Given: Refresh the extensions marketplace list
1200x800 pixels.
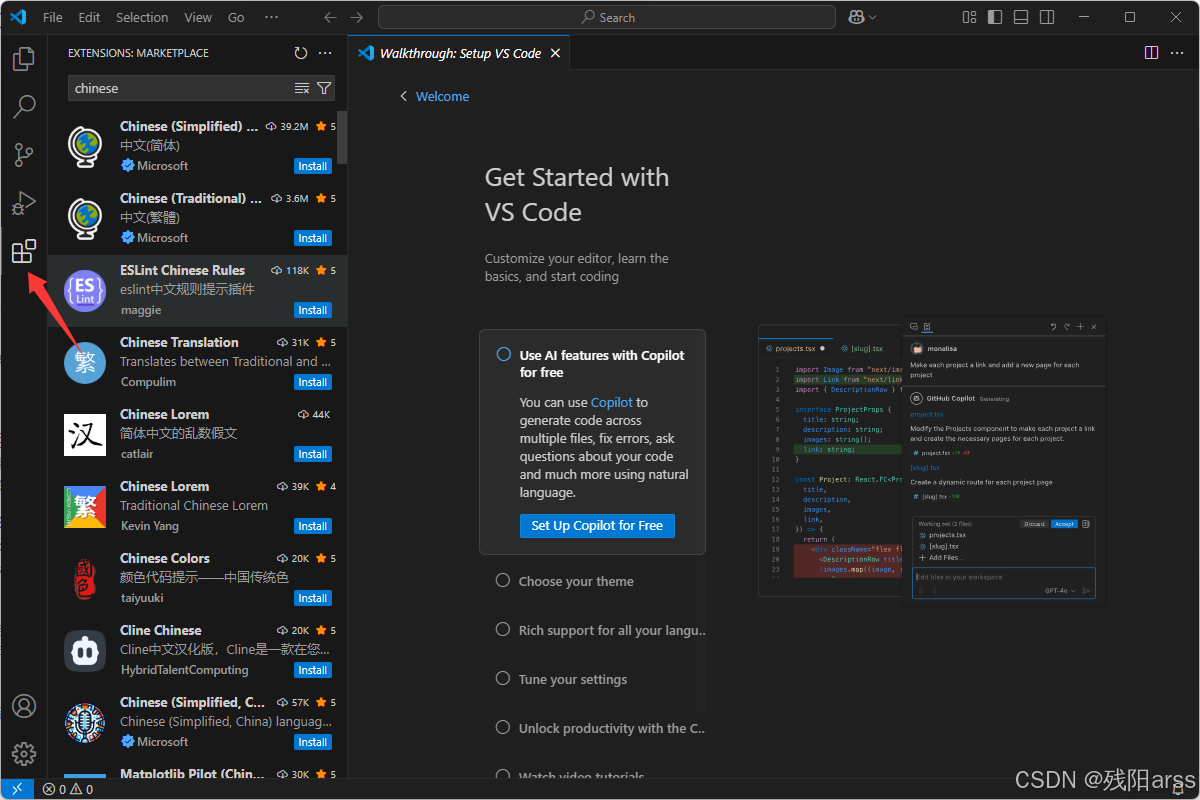Looking at the screenshot, I should (301, 53).
